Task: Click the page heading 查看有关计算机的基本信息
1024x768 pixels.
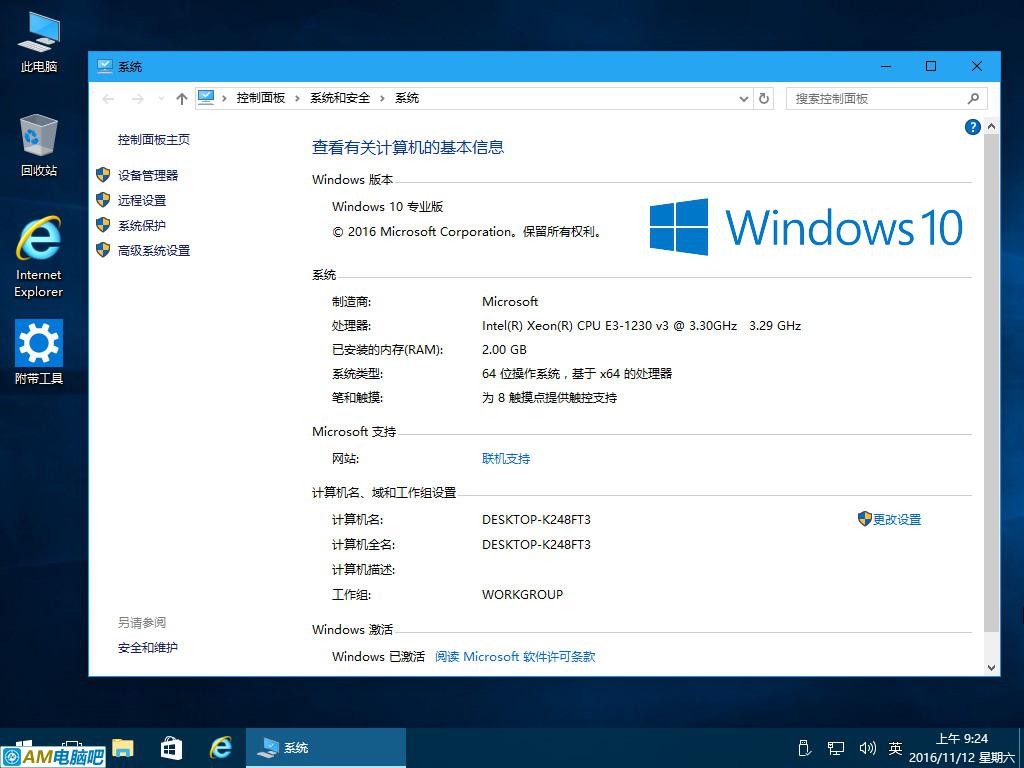Action: click(408, 148)
